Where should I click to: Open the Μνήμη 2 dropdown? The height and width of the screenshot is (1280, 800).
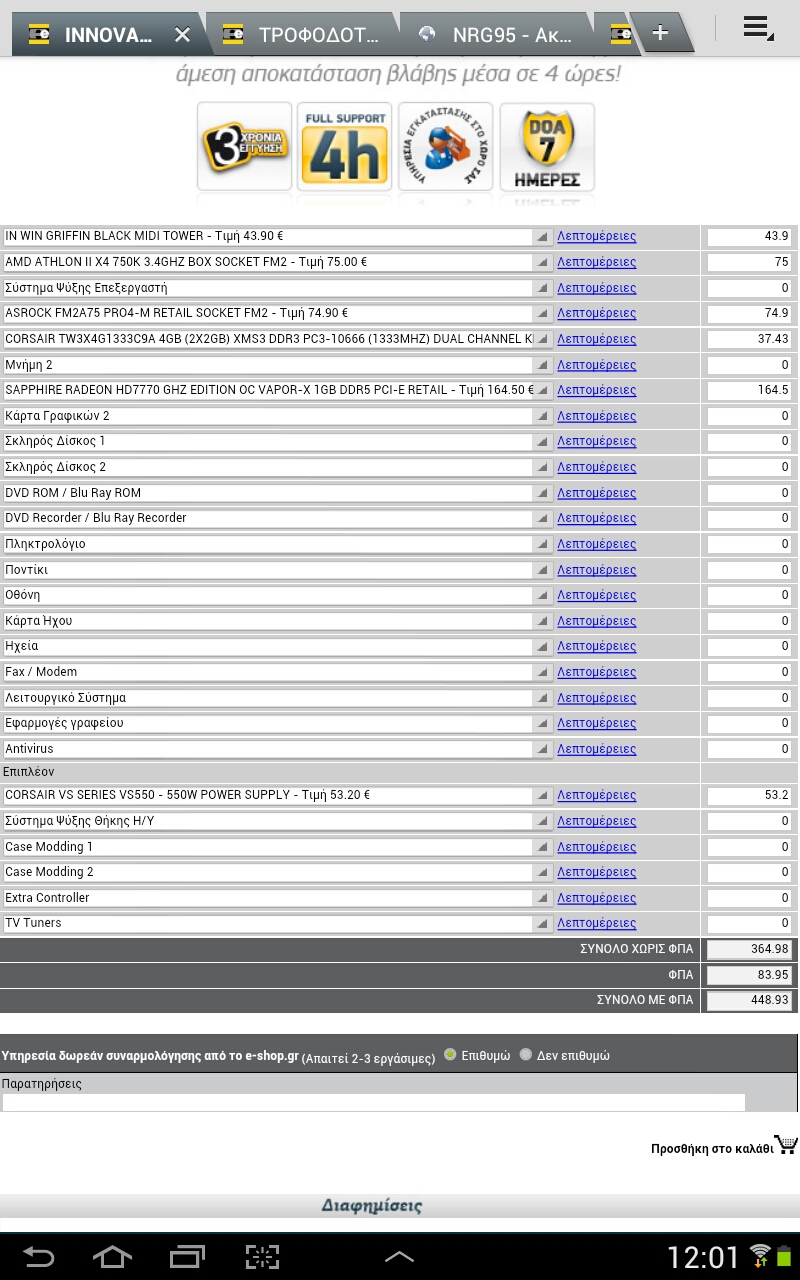point(278,365)
